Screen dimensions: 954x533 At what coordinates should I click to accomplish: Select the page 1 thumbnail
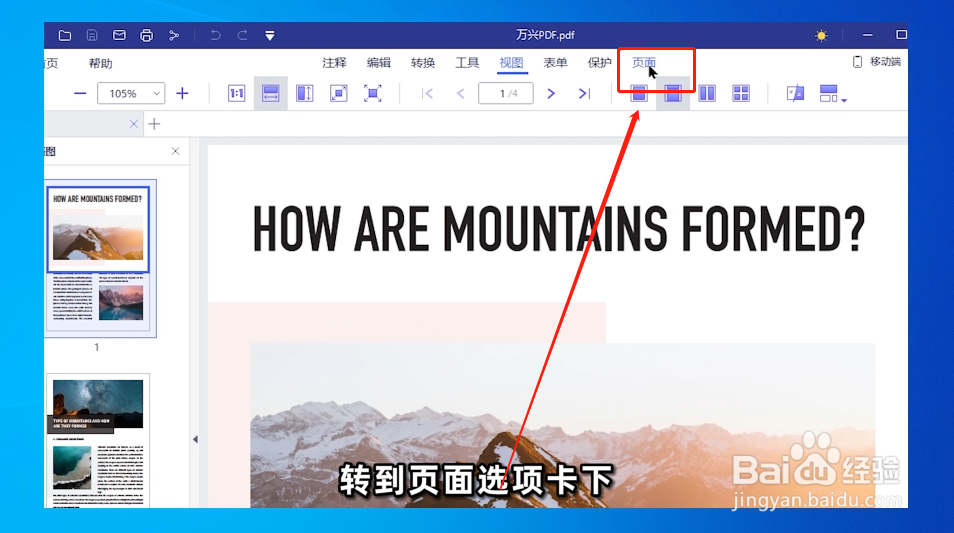(100, 258)
